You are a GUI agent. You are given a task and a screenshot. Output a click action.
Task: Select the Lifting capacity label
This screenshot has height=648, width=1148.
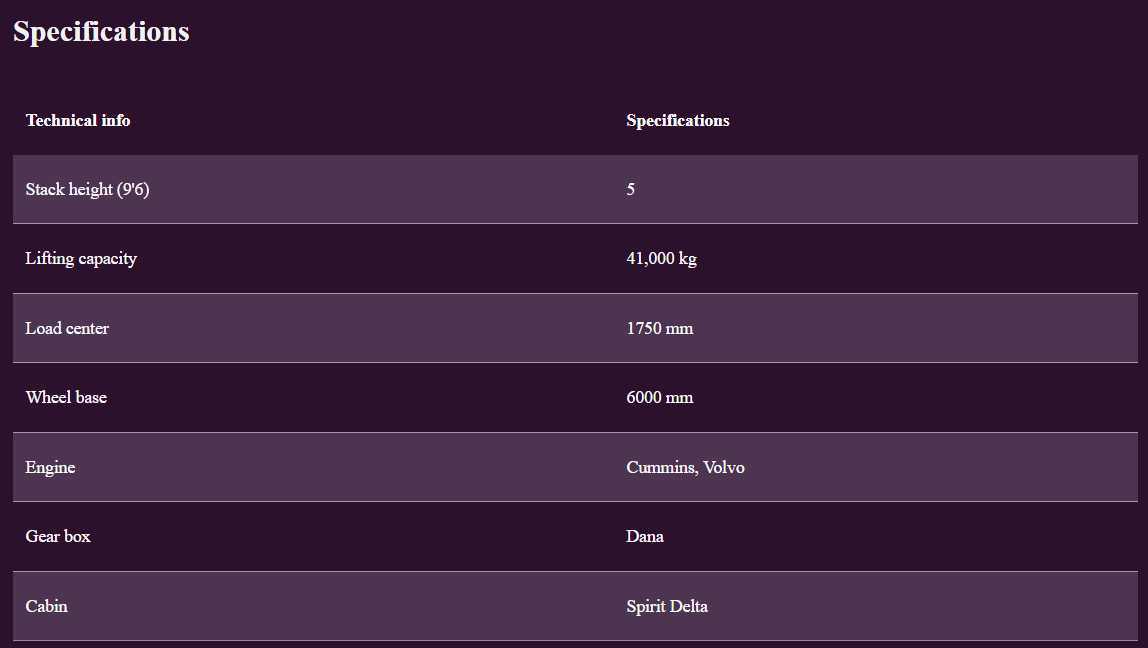pyautogui.click(x=81, y=258)
